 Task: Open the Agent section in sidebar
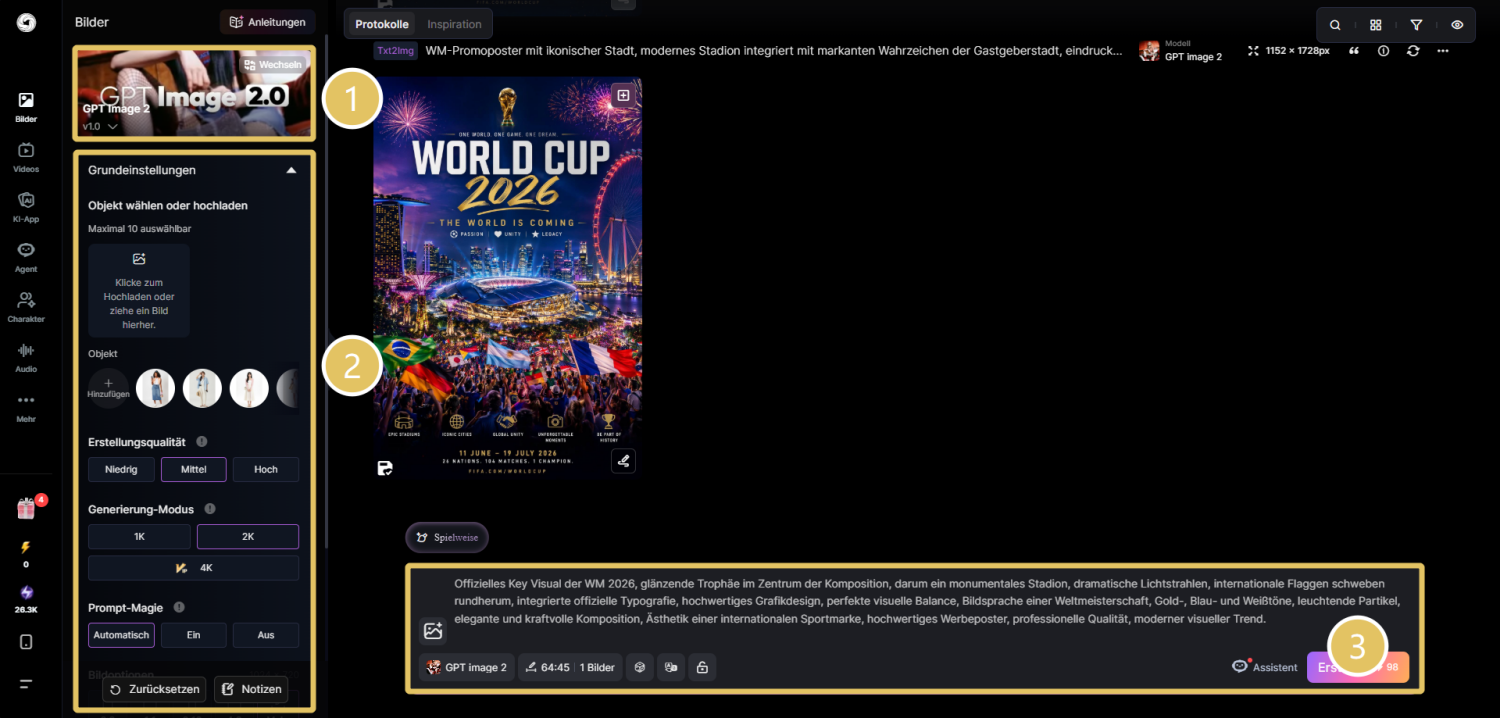(x=26, y=257)
